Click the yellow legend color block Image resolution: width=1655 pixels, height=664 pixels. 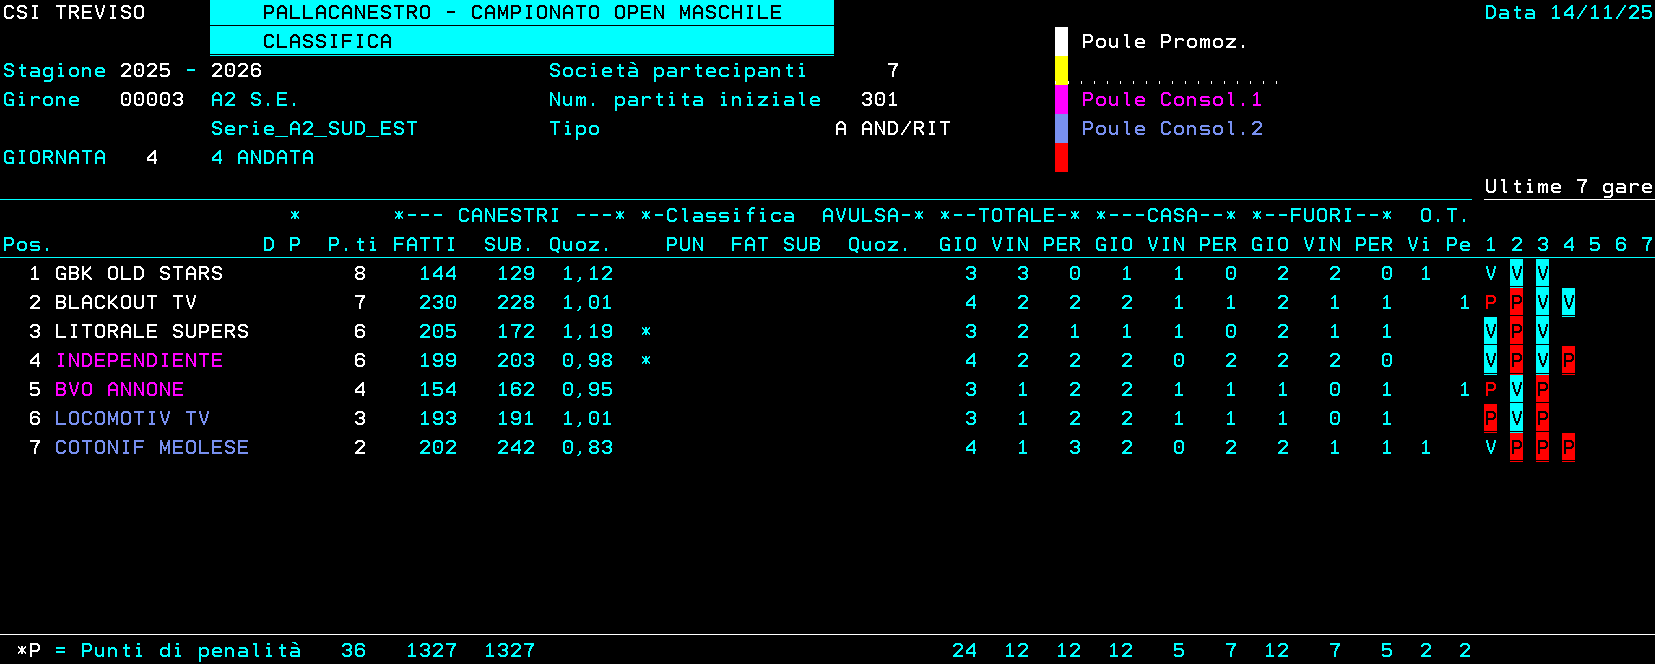coord(1061,71)
